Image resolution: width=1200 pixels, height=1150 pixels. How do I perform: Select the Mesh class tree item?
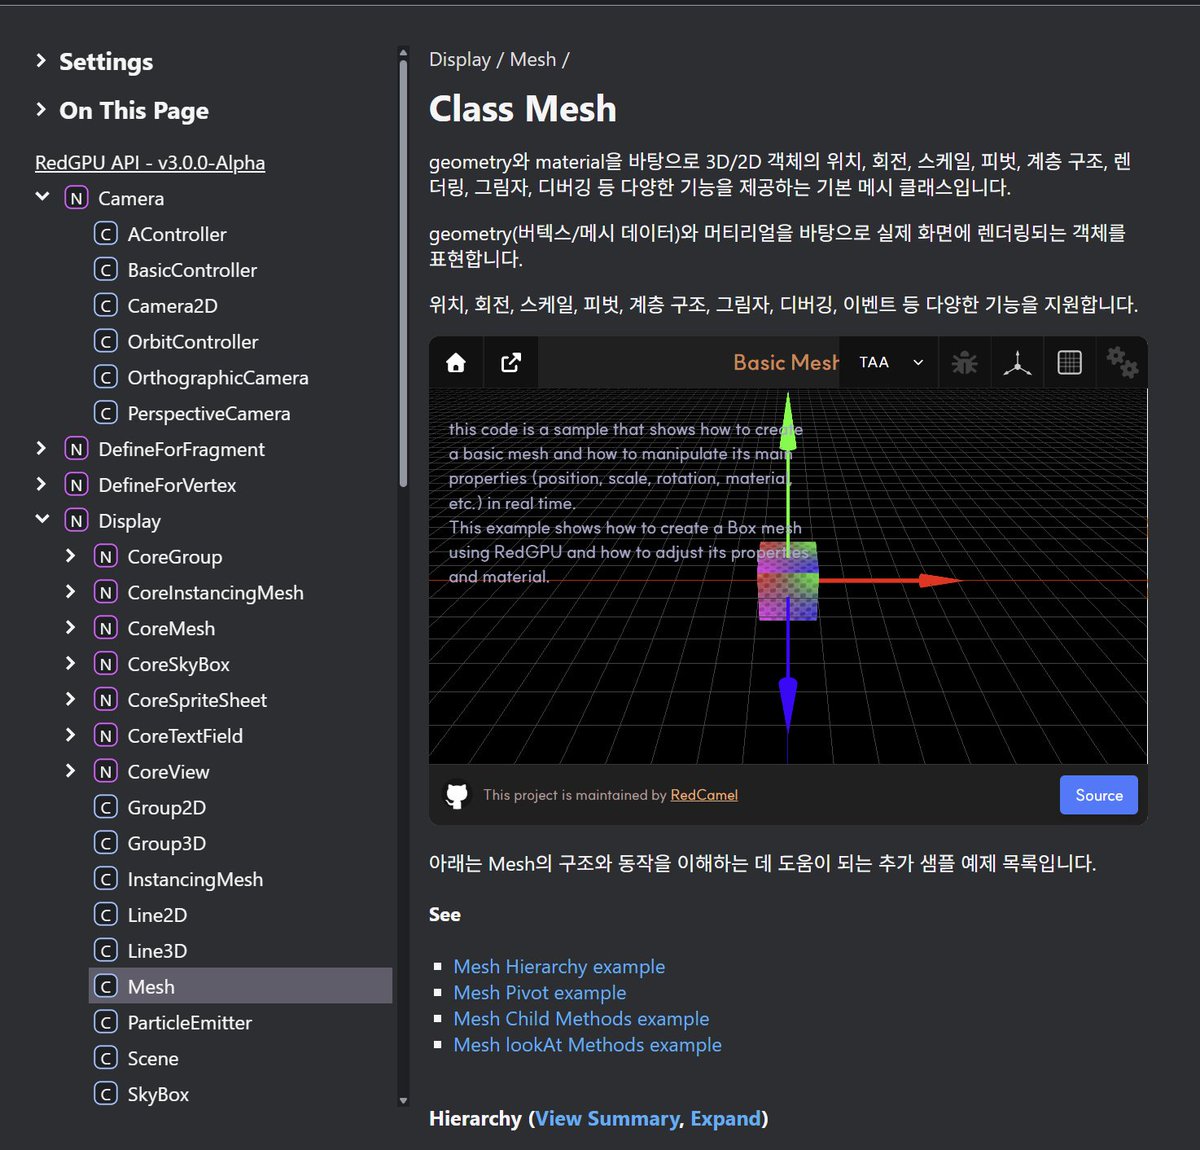pos(241,986)
